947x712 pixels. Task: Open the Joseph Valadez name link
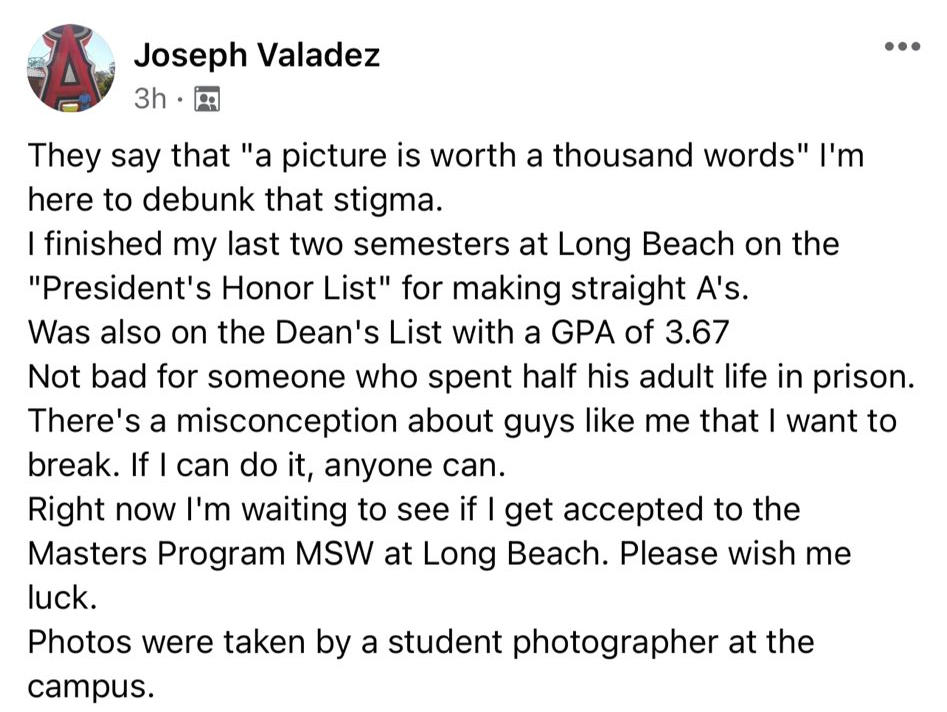click(257, 56)
